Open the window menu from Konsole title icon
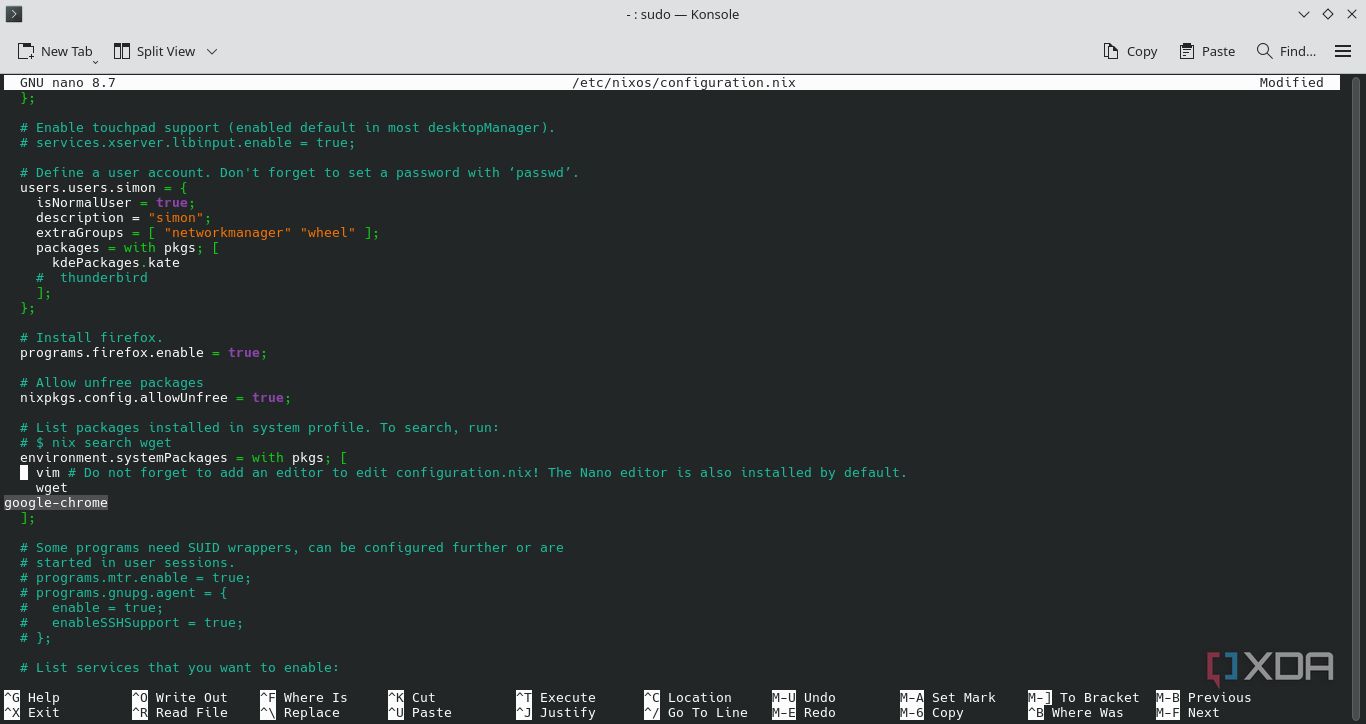The width and height of the screenshot is (1366, 724). 14,14
